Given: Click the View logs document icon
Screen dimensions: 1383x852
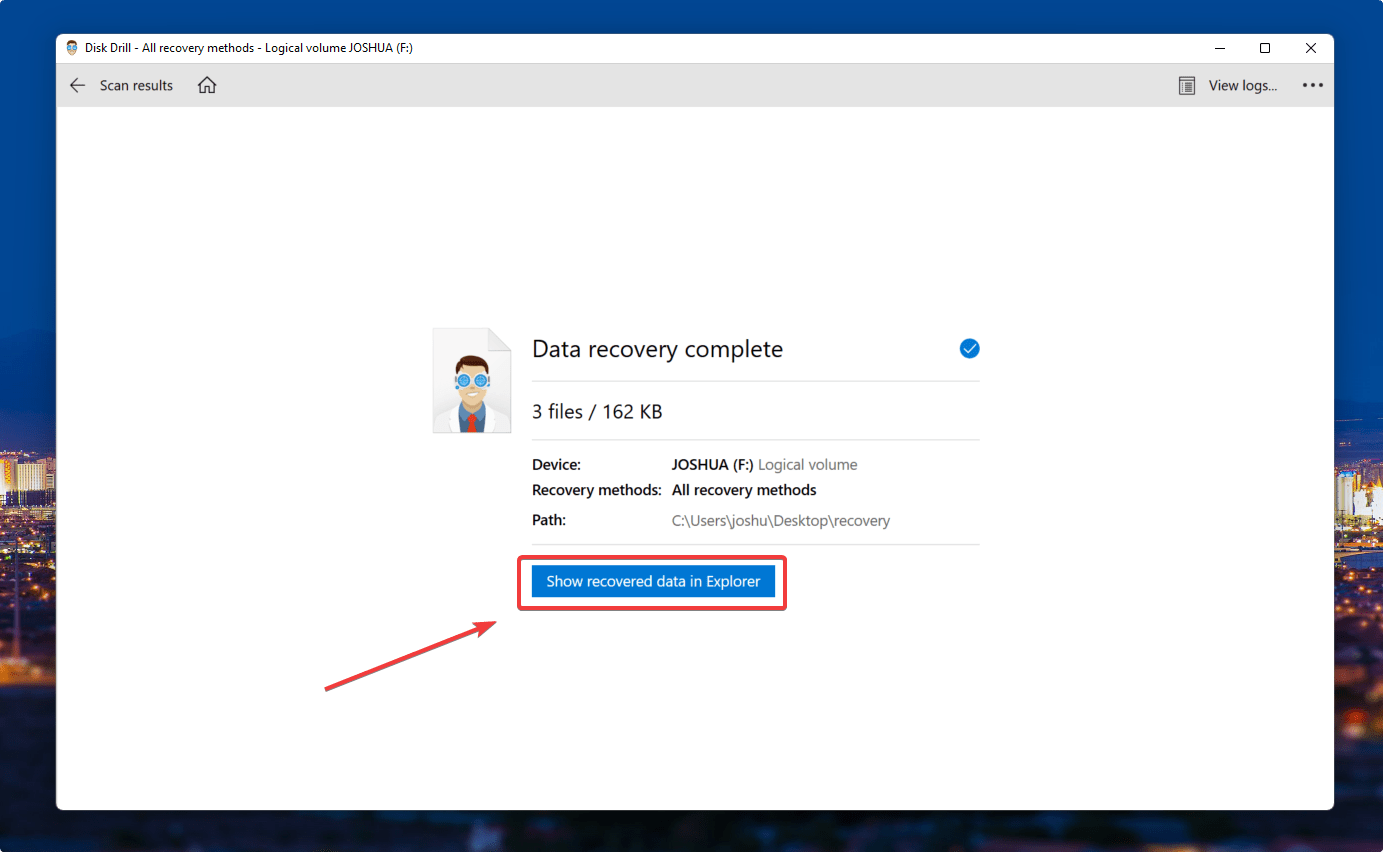Looking at the screenshot, I should click(x=1187, y=86).
